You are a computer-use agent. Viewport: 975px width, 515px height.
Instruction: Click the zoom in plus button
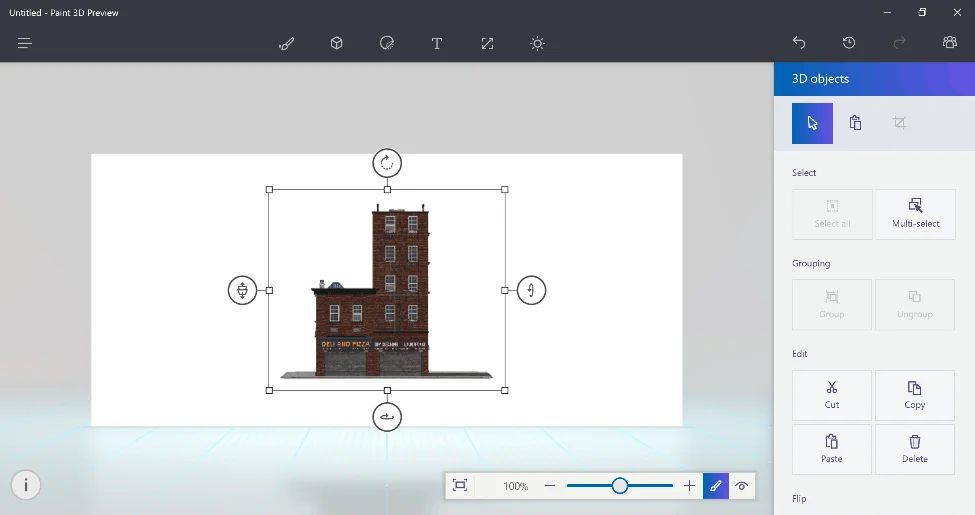[x=689, y=486]
